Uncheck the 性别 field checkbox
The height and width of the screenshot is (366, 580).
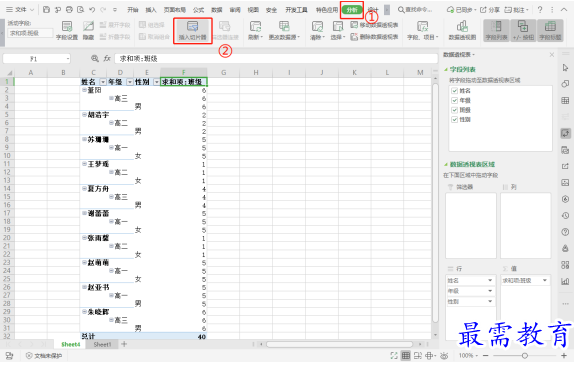(455, 120)
